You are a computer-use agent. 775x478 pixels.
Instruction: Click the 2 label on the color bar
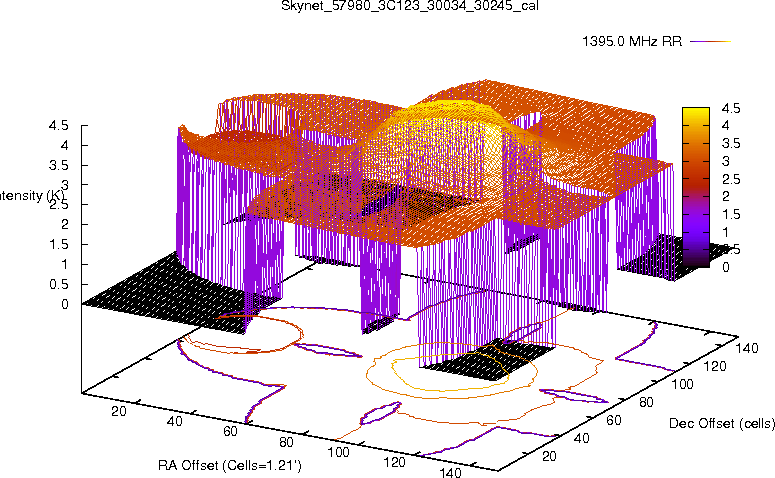click(725, 196)
